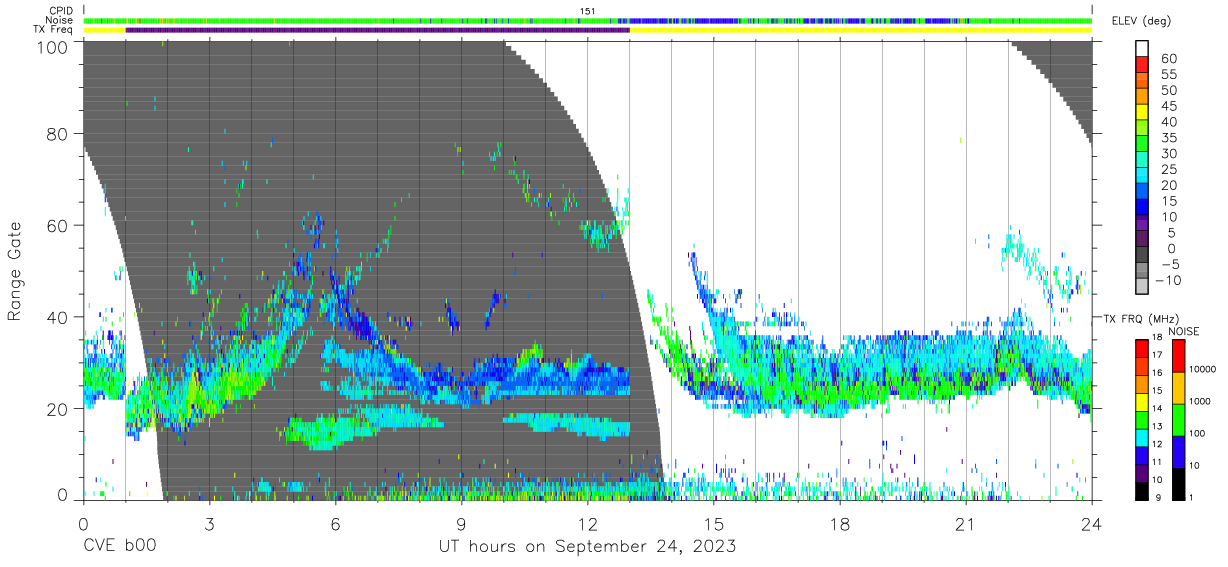Viewport: 1228px width, 567px height.
Task: Click UT hour tick label 12
Action: (588, 524)
